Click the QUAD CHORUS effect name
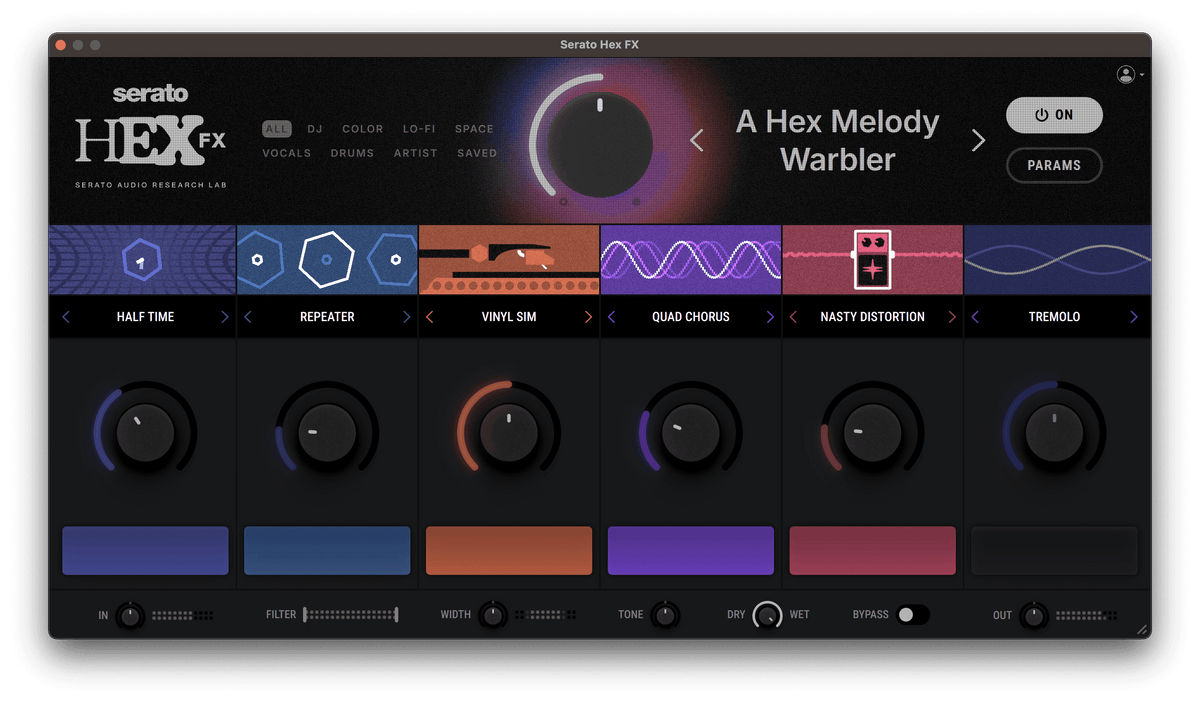 pyautogui.click(x=691, y=317)
